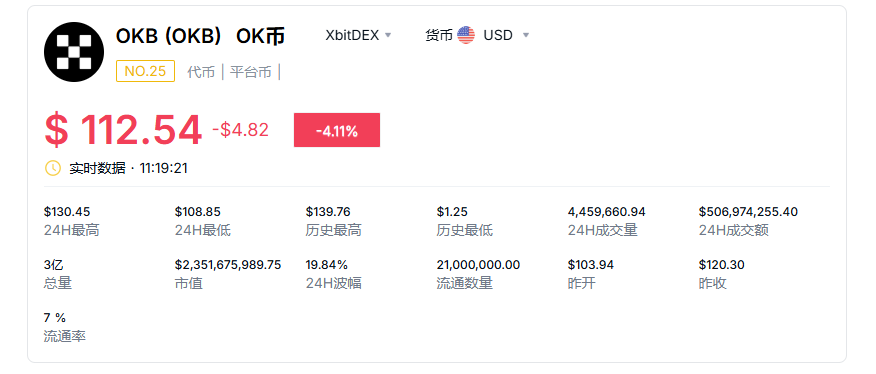Viewport: 876px width, 374px height.
Task: Click the US flag currency icon
Action: point(465,35)
